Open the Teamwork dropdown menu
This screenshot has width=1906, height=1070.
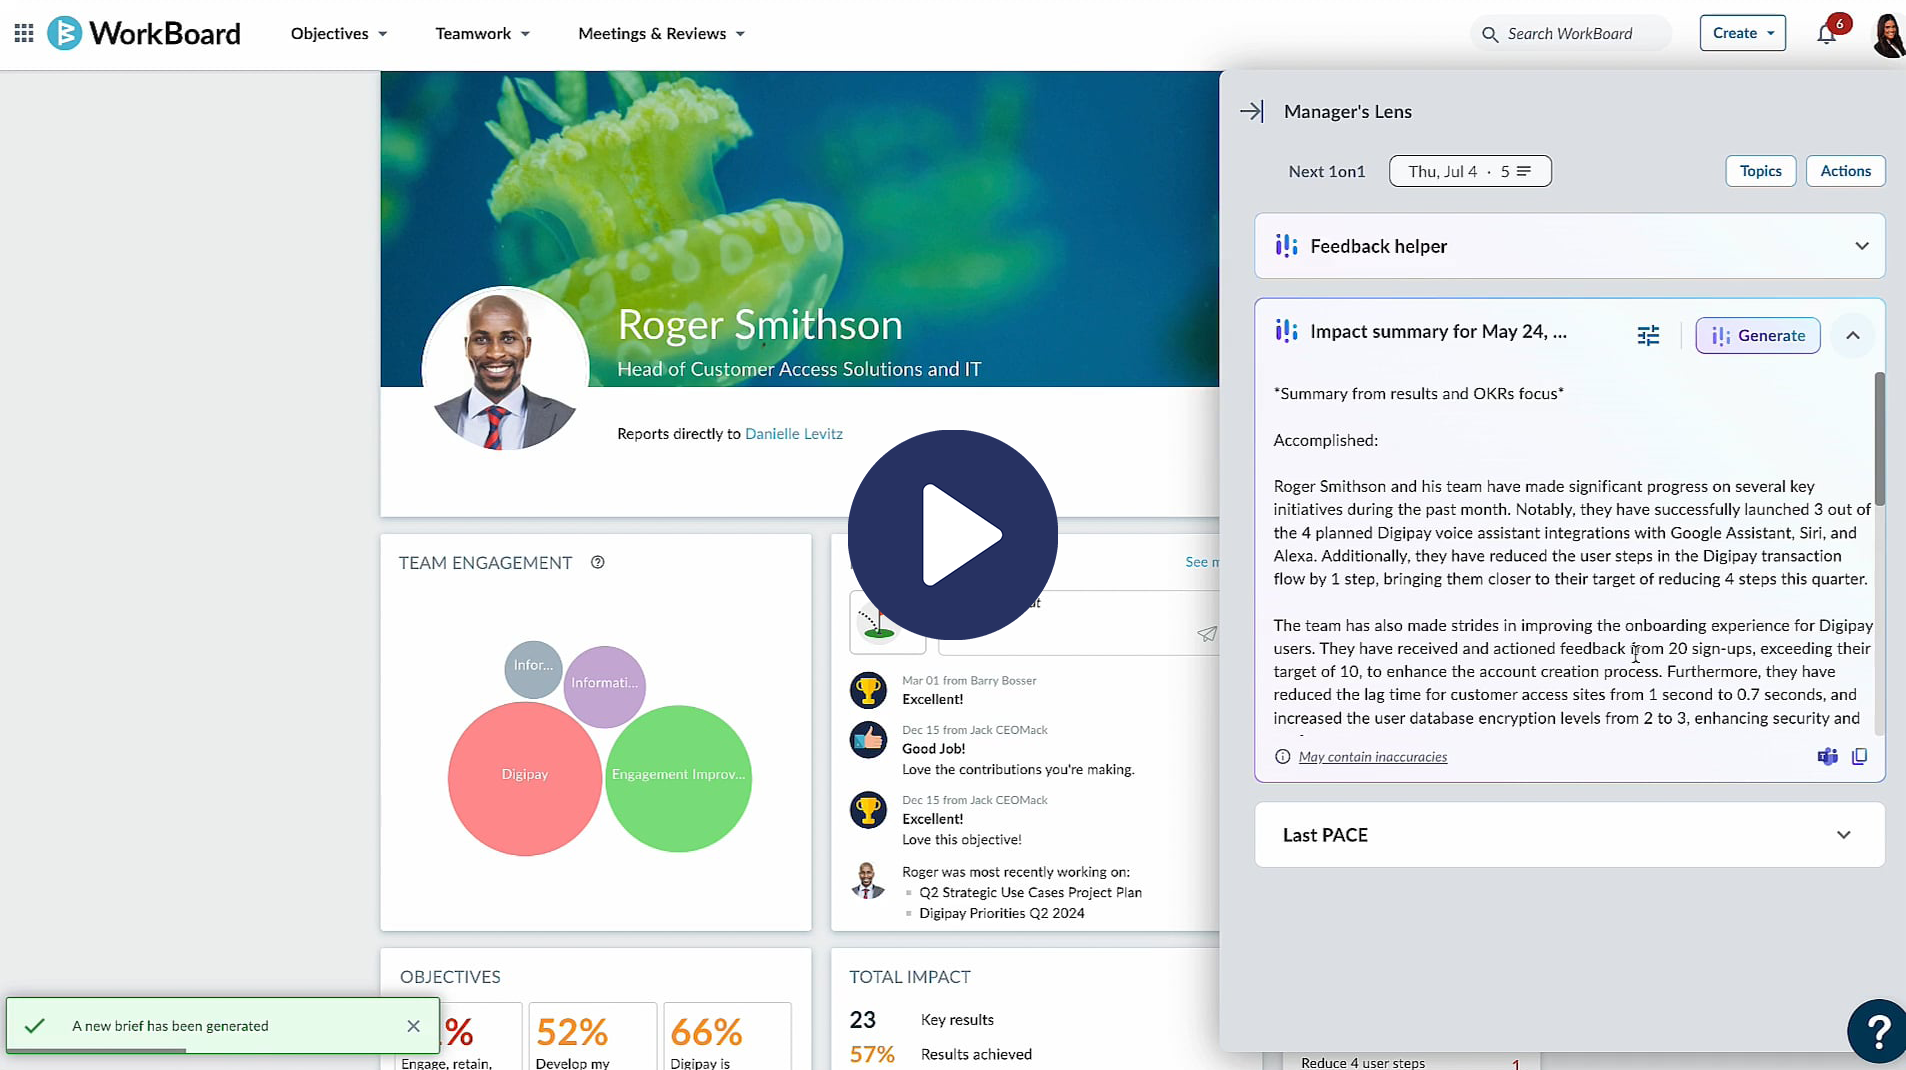click(x=482, y=33)
